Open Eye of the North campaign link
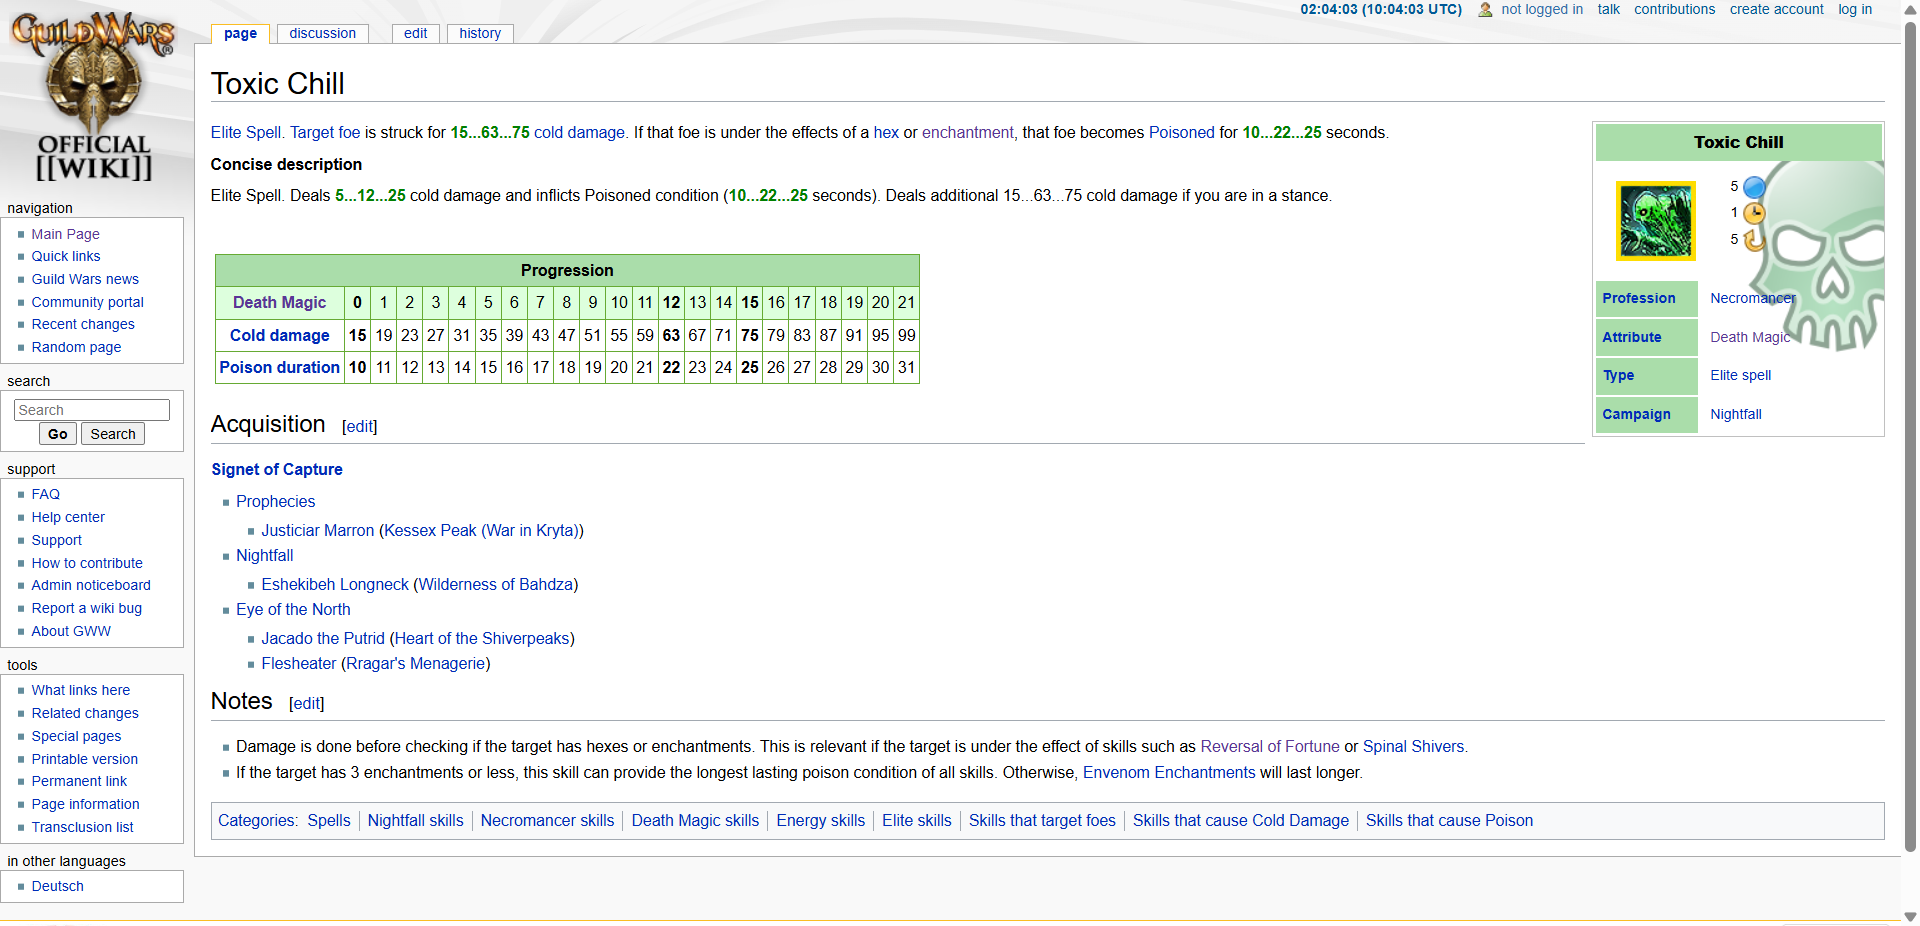Viewport: 1920px width, 926px height. pyautogui.click(x=293, y=610)
